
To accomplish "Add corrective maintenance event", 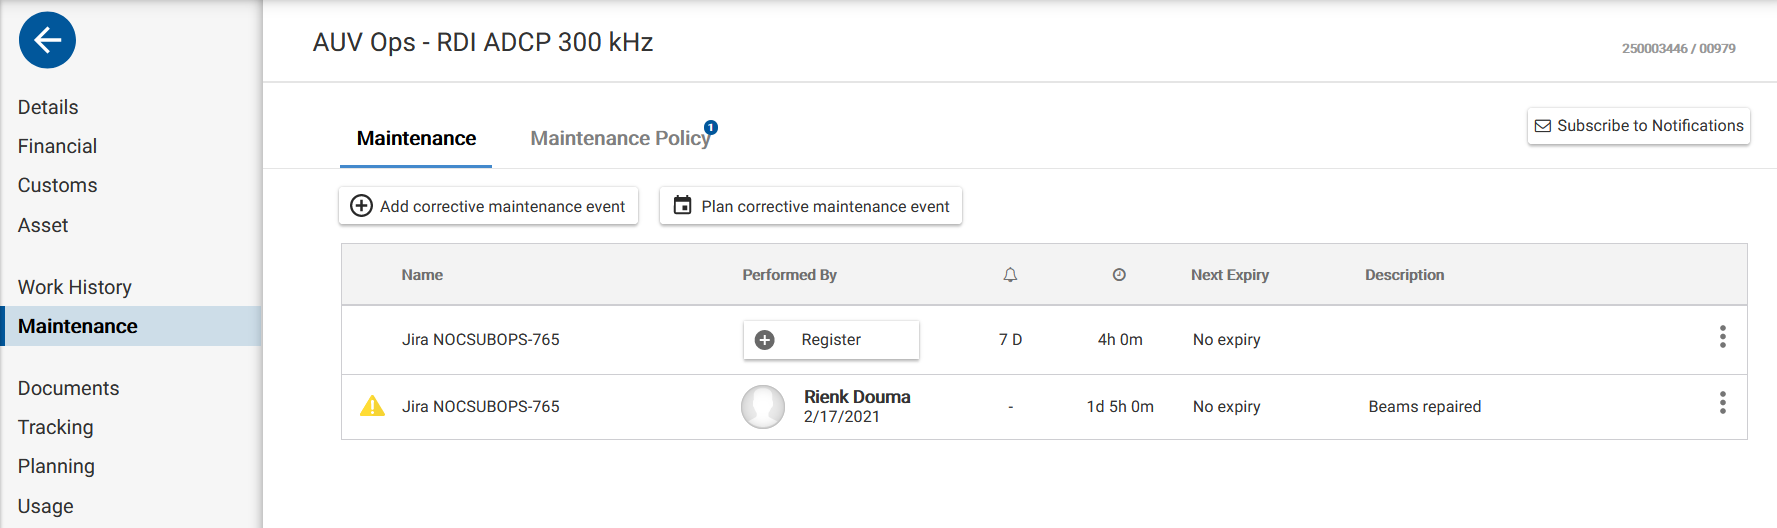I will pyautogui.click(x=488, y=206).
